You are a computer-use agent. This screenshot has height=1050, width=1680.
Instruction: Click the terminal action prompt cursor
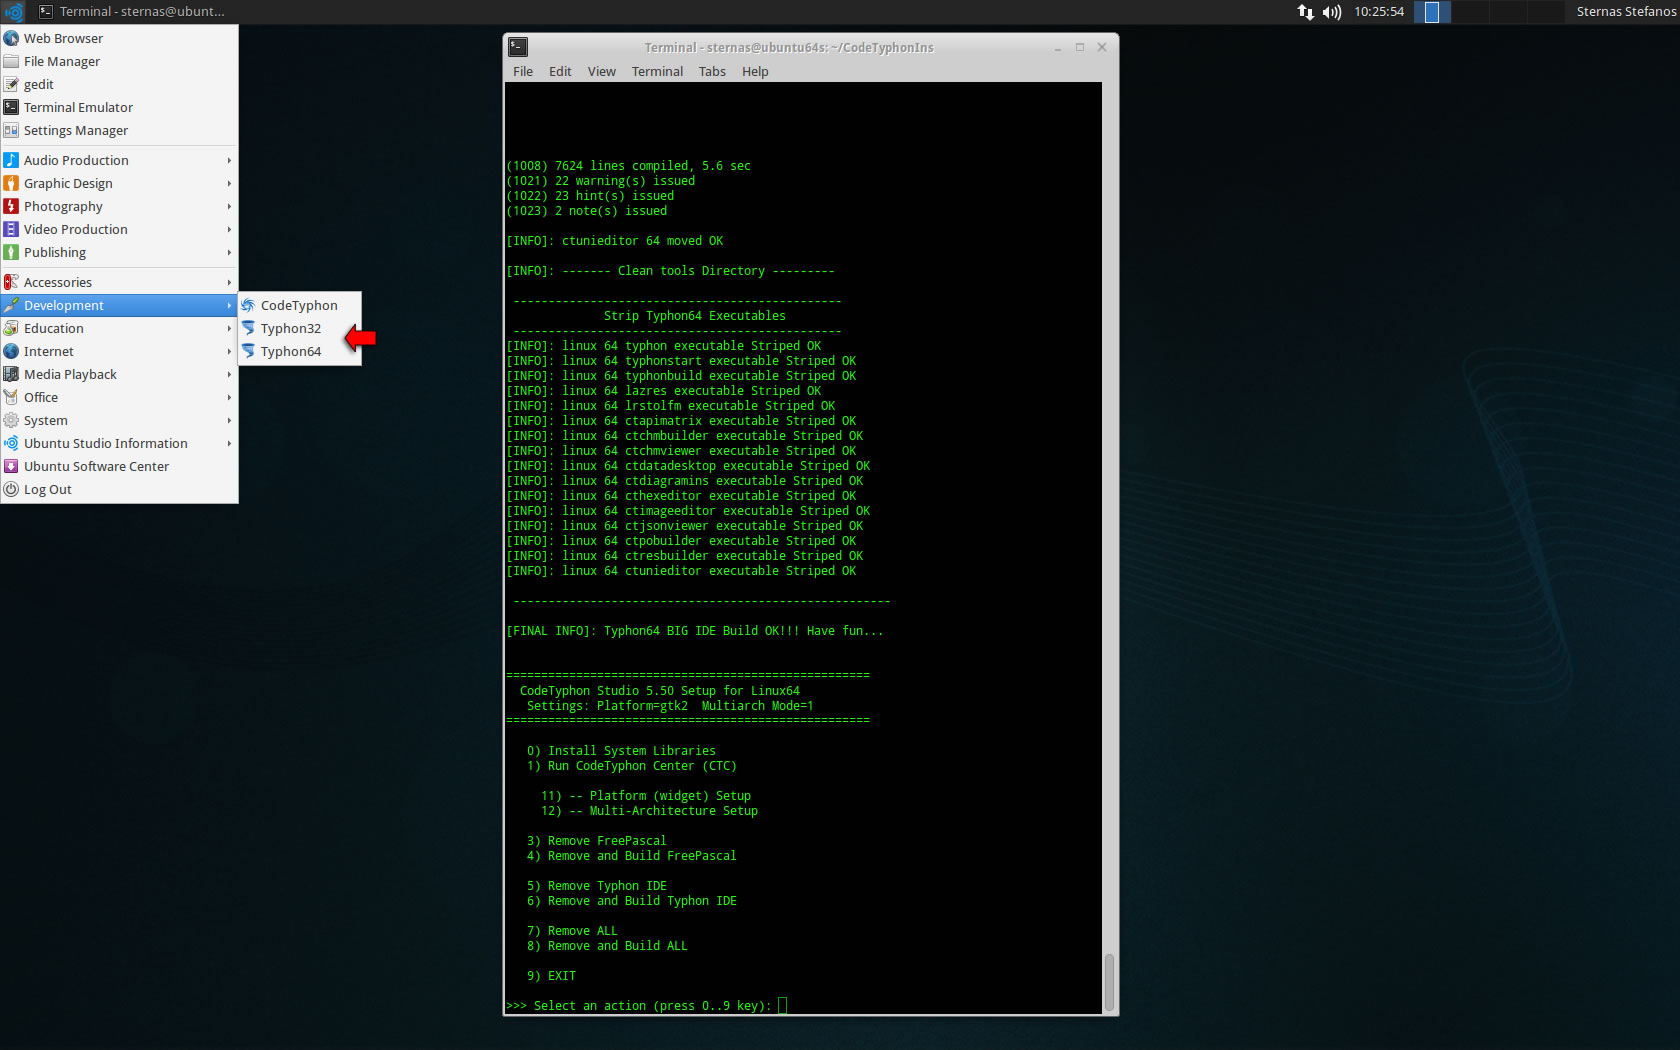782,1005
